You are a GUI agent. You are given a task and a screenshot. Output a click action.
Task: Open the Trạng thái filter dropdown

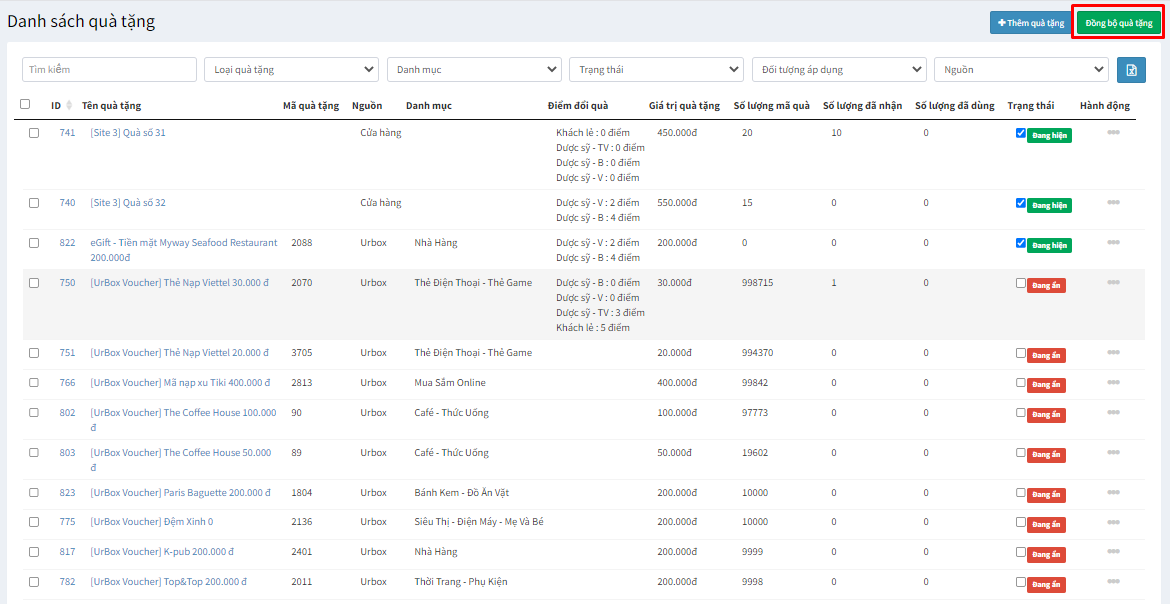(656, 70)
